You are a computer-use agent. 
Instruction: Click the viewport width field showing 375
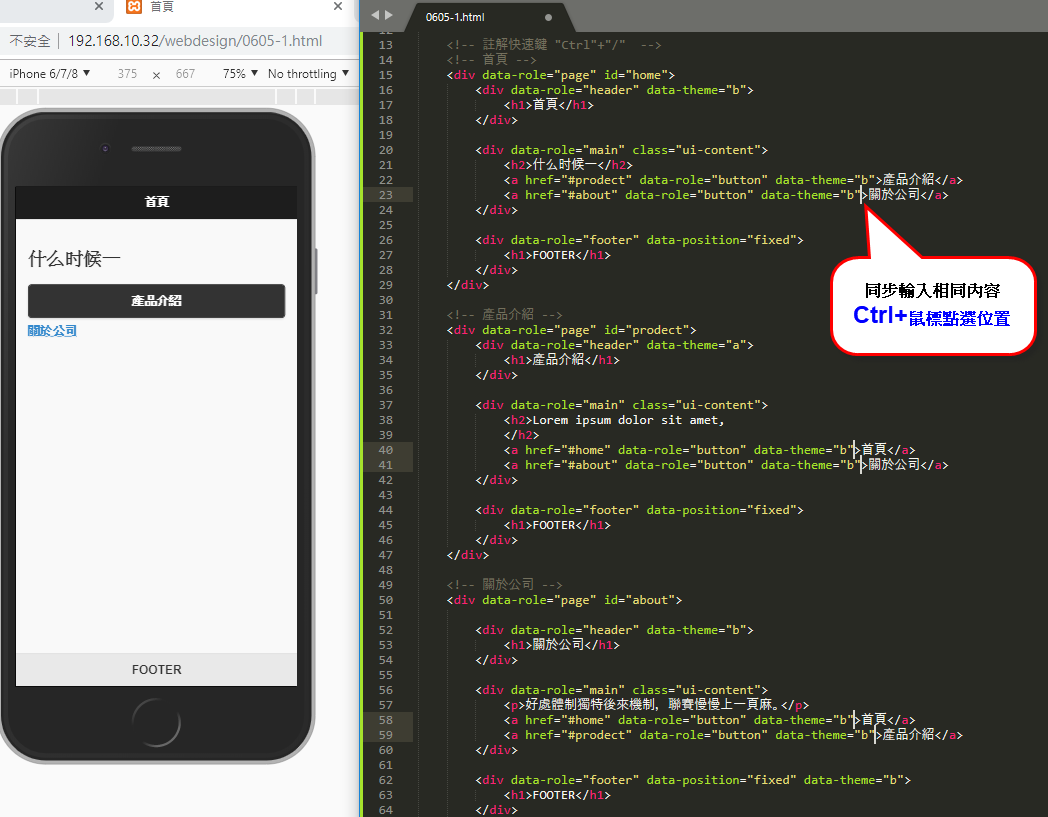click(x=127, y=74)
